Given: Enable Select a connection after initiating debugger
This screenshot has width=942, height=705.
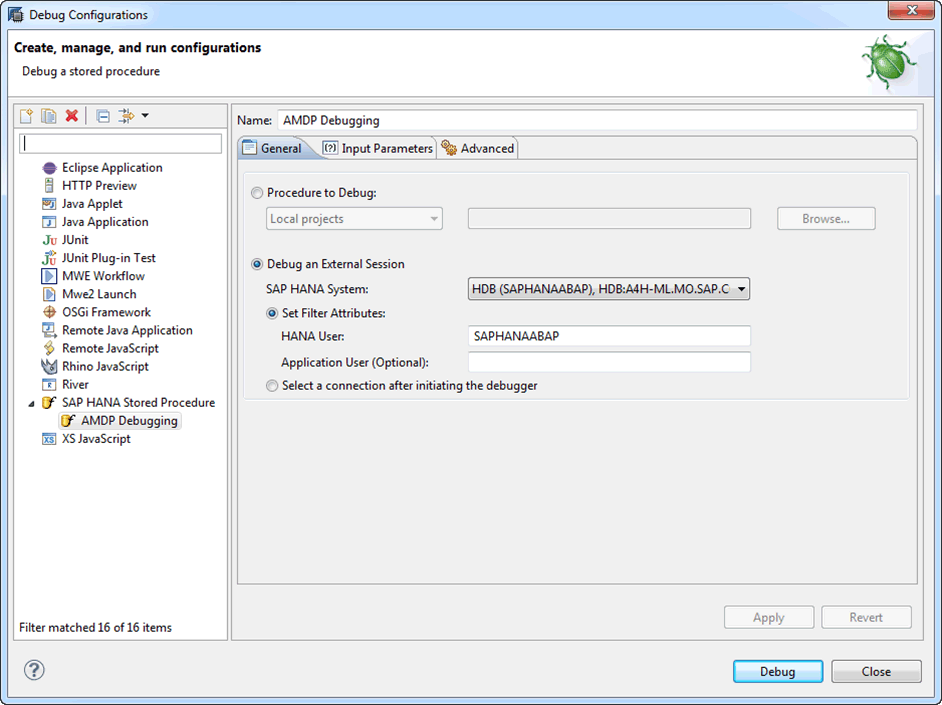Looking at the screenshot, I should pos(273,386).
